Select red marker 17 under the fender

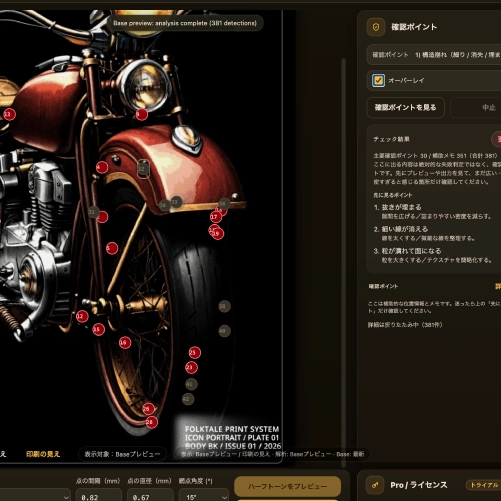pos(216,217)
